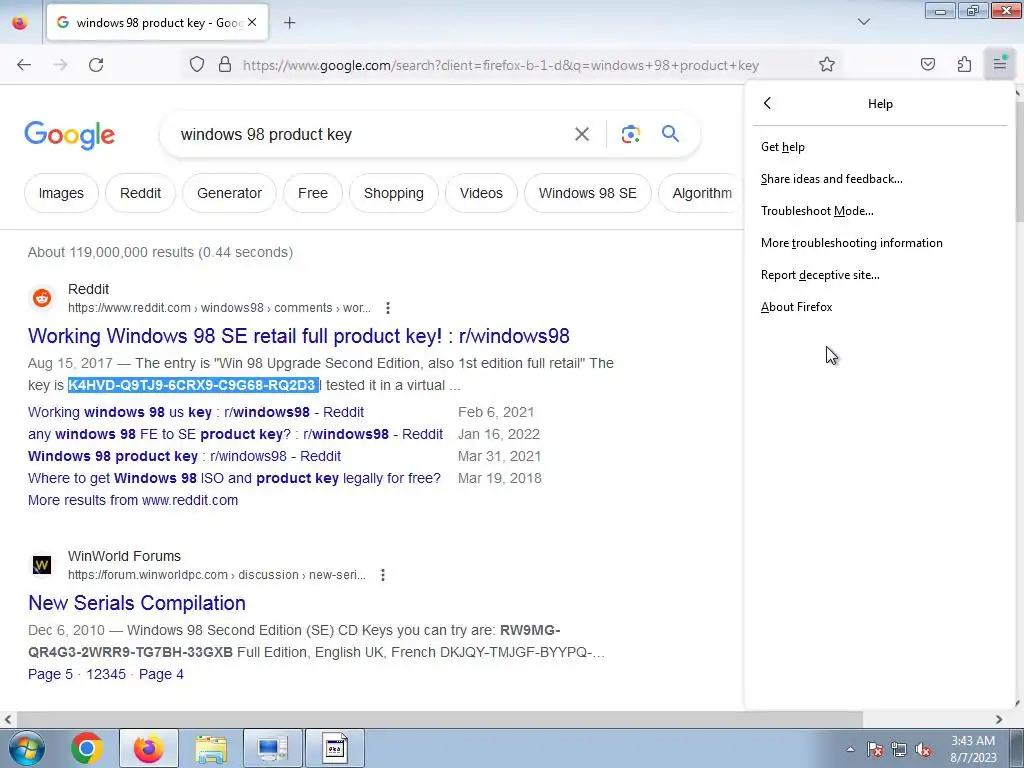
Task: Open the Extensions puzzle icon
Action: coord(964,64)
